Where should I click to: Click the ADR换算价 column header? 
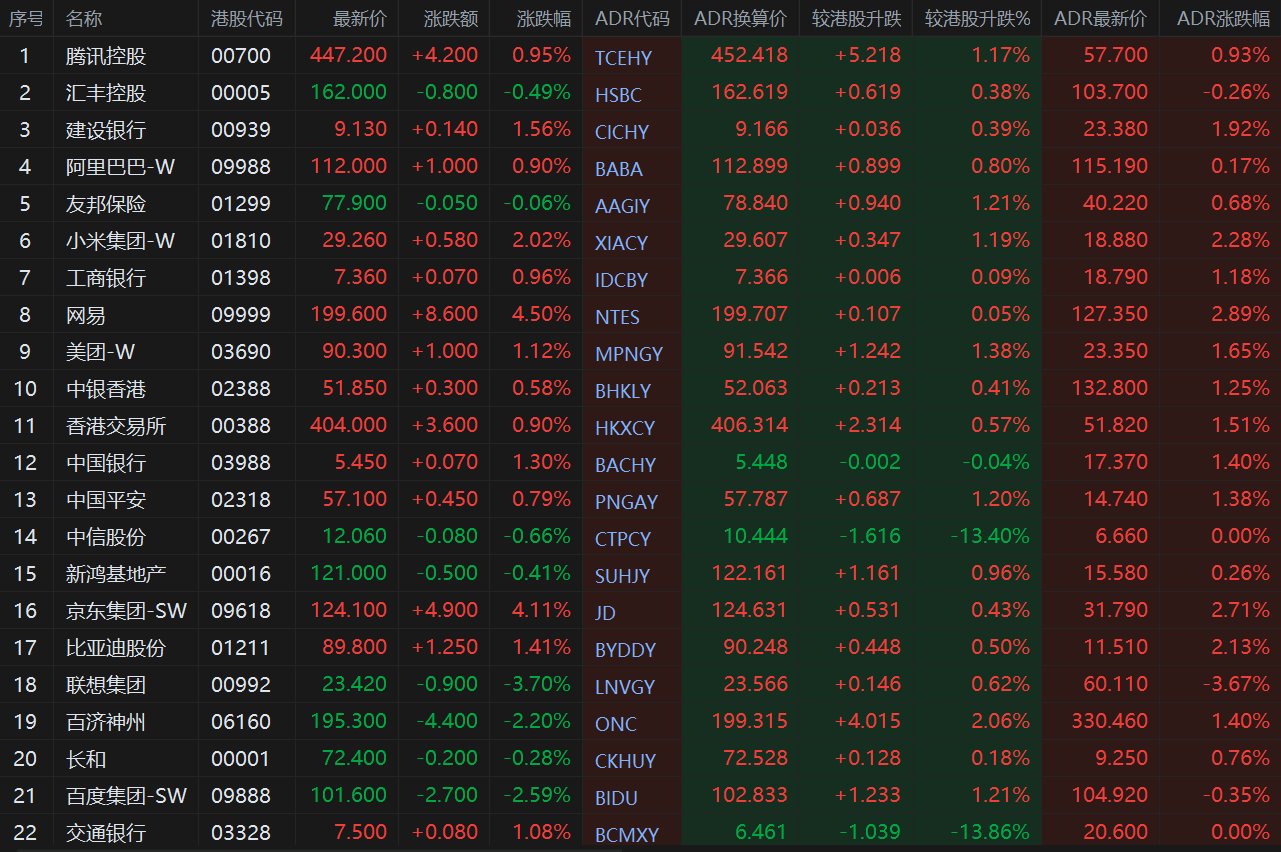tap(740, 18)
